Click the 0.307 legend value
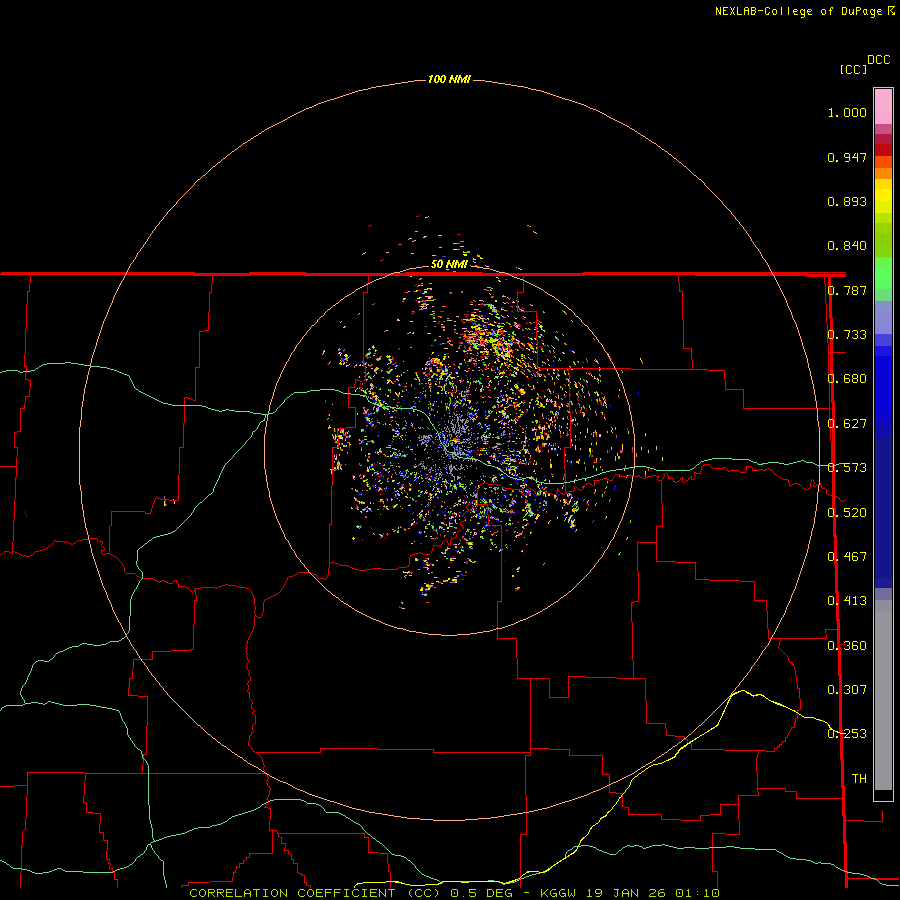This screenshot has height=900, width=900. pos(847,690)
